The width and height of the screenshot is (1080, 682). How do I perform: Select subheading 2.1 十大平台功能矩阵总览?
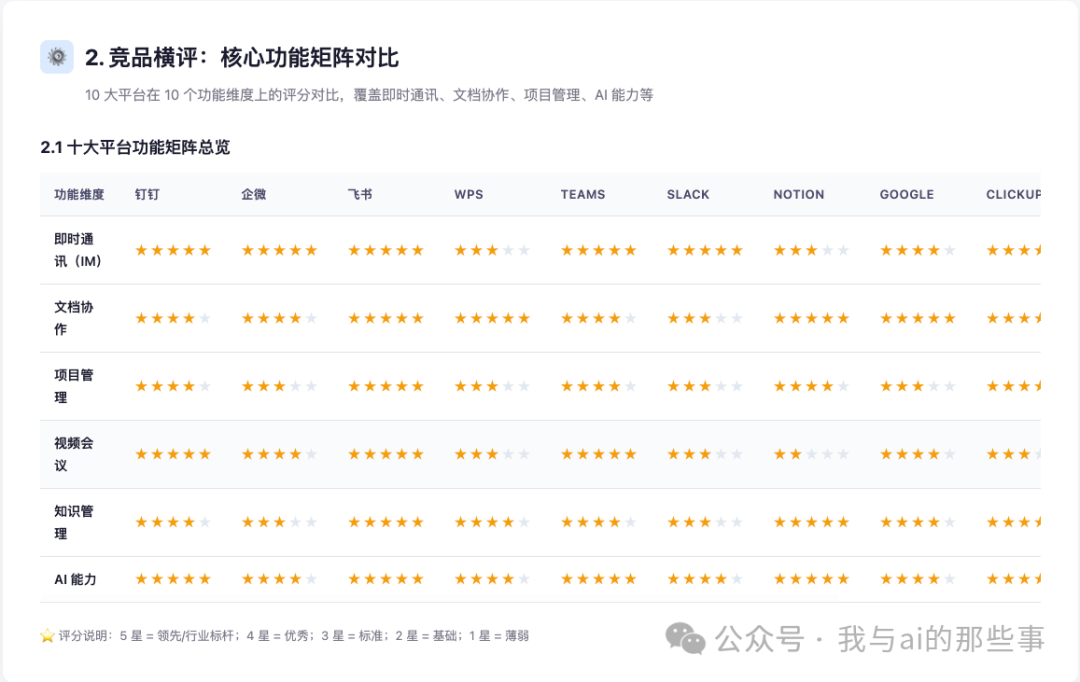[135, 147]
